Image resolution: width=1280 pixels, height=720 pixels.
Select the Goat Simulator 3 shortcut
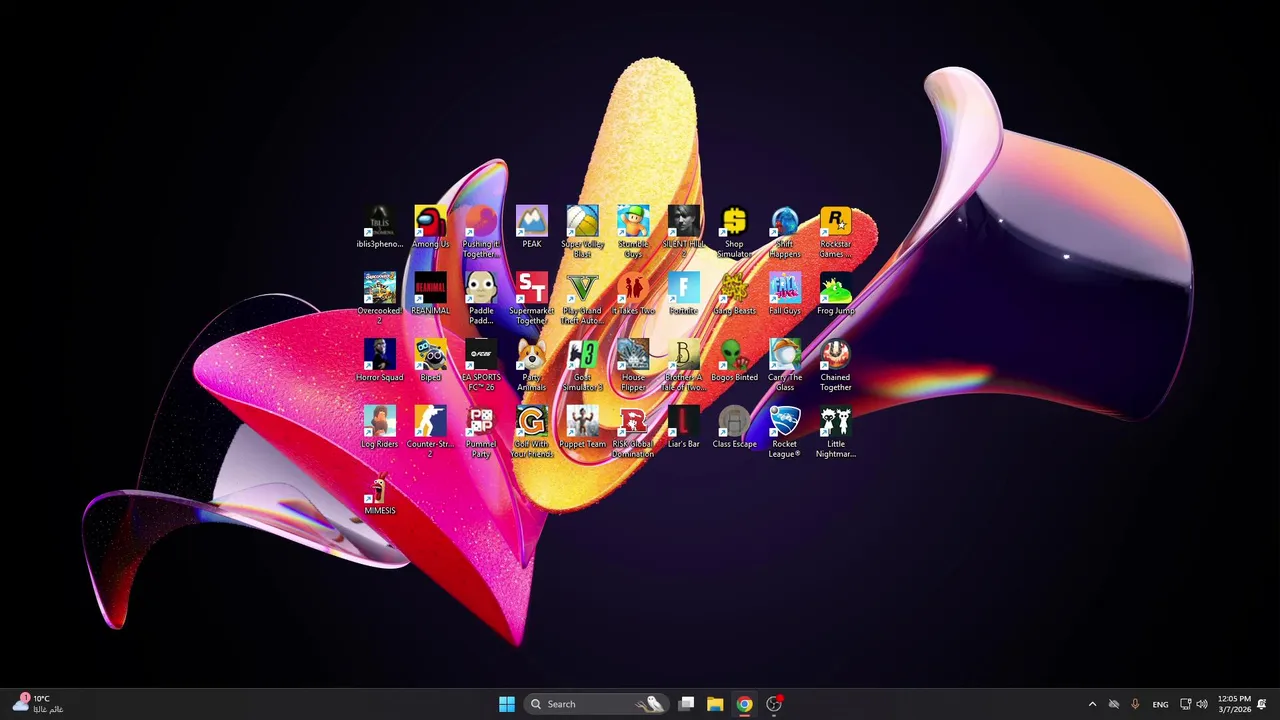pos(582,365)
